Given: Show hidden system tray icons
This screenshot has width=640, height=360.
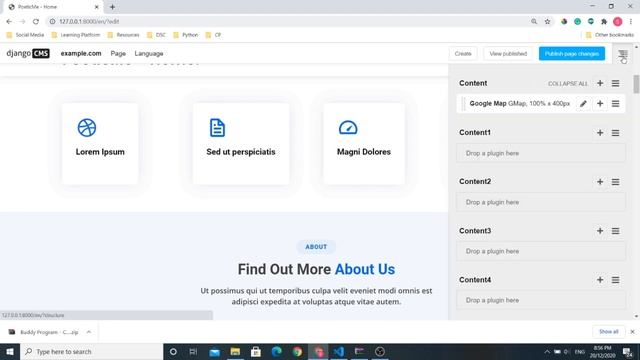Looking at the screenshot, I should click(x=547, y=351).
